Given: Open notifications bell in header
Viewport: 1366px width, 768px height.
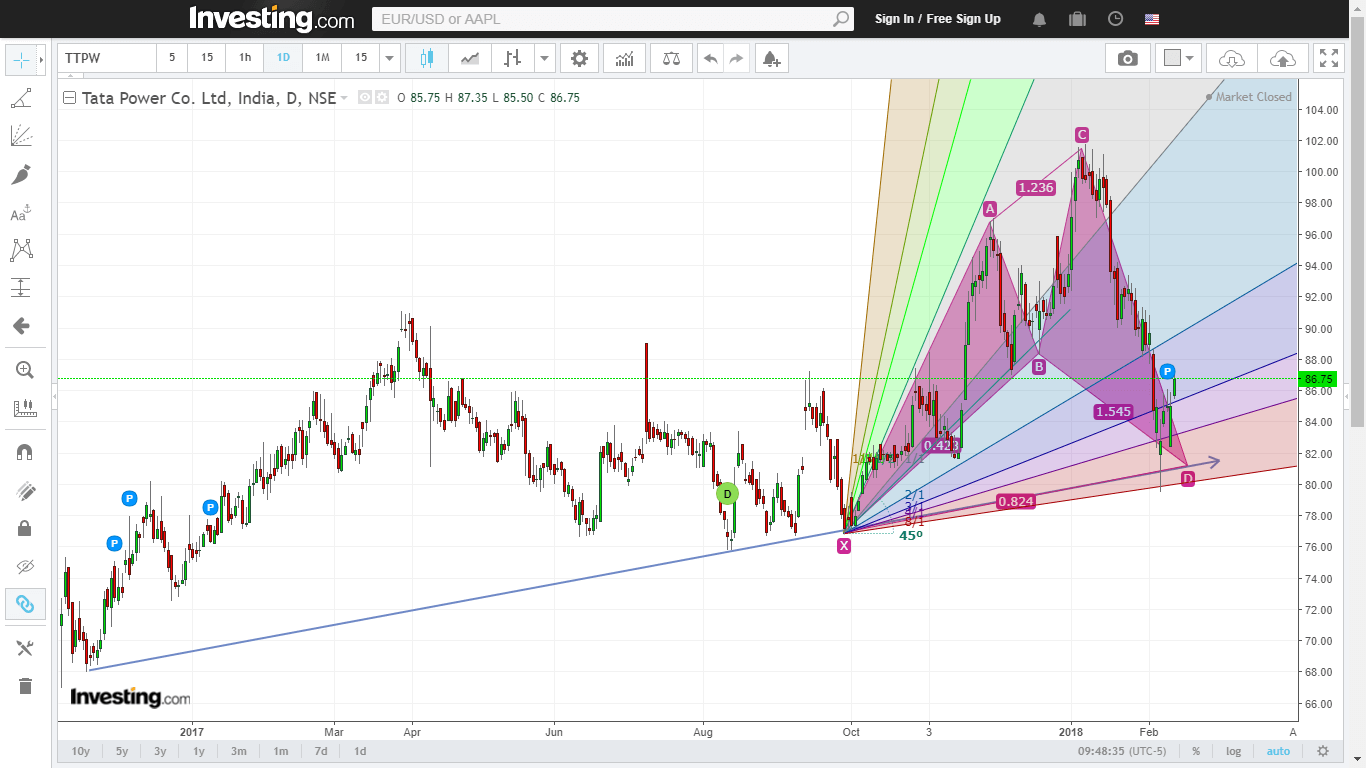Looking at the screenshot, I should [1040, 19].
